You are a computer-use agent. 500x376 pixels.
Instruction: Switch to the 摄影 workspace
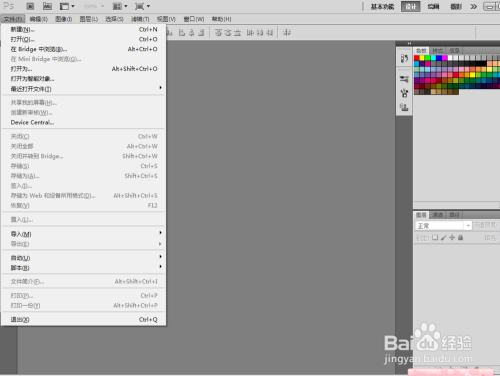click(456, 7)
